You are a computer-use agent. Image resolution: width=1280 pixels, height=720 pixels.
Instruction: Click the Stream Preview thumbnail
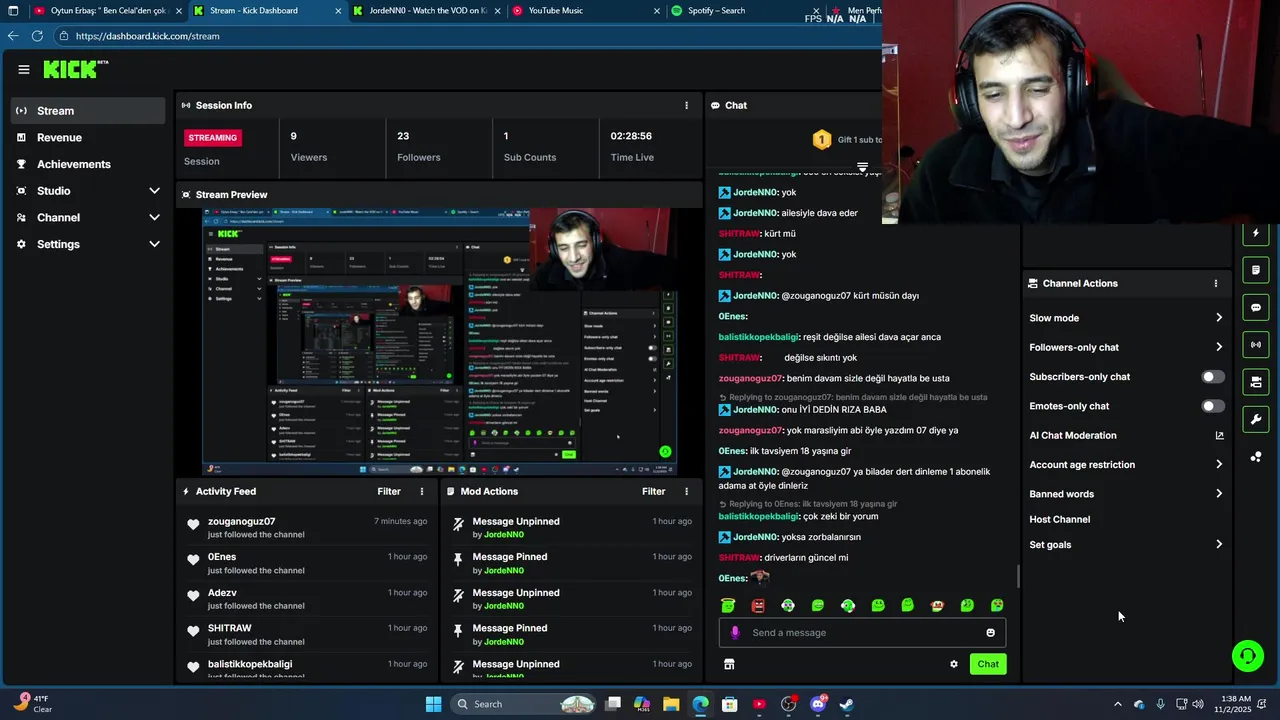(x=440, y=342)
